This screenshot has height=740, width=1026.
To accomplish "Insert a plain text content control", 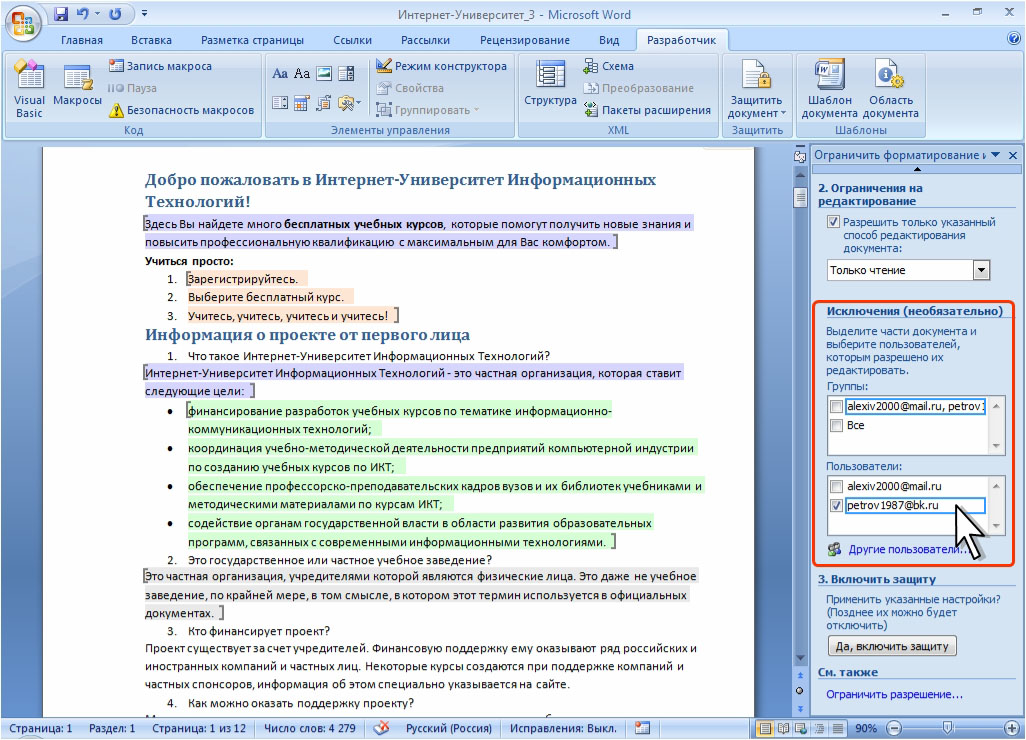I will click(302, 73).
